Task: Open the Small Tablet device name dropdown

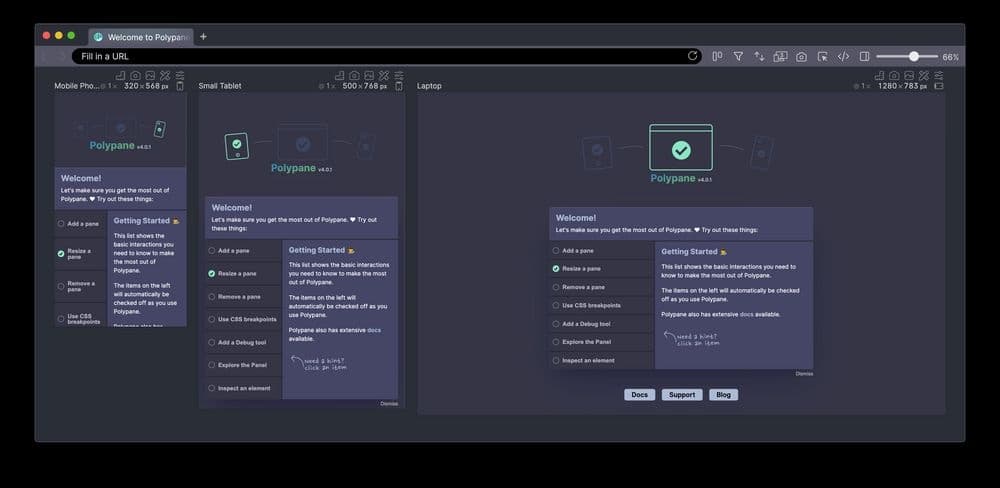Action: 219,86
